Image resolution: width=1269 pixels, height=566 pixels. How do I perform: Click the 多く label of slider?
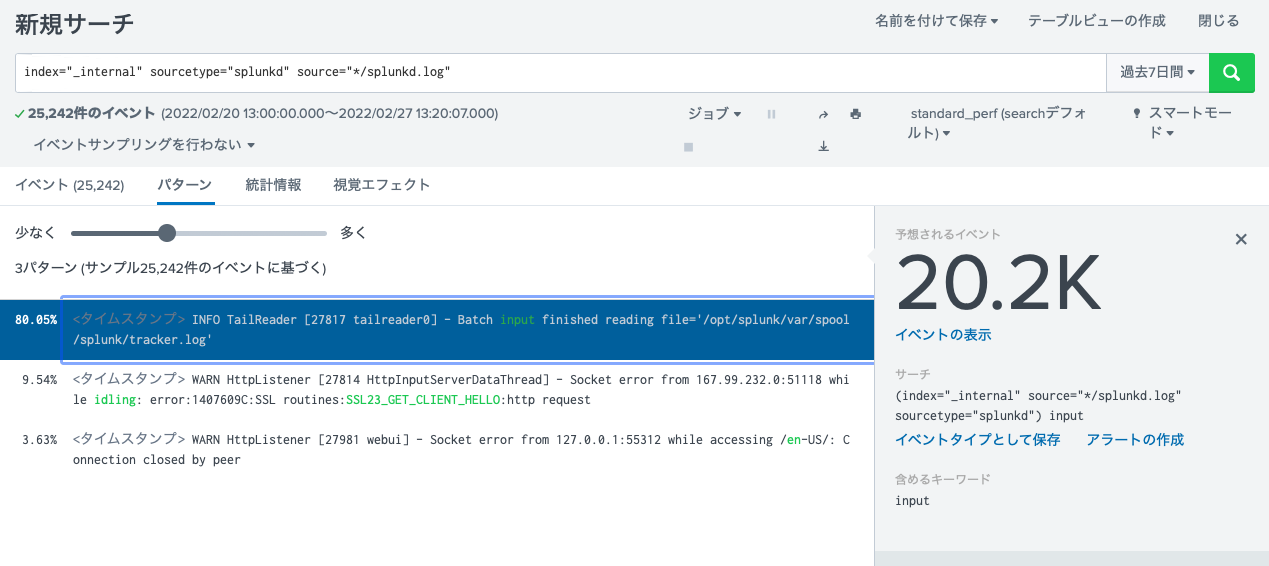(x=353, y=233)
